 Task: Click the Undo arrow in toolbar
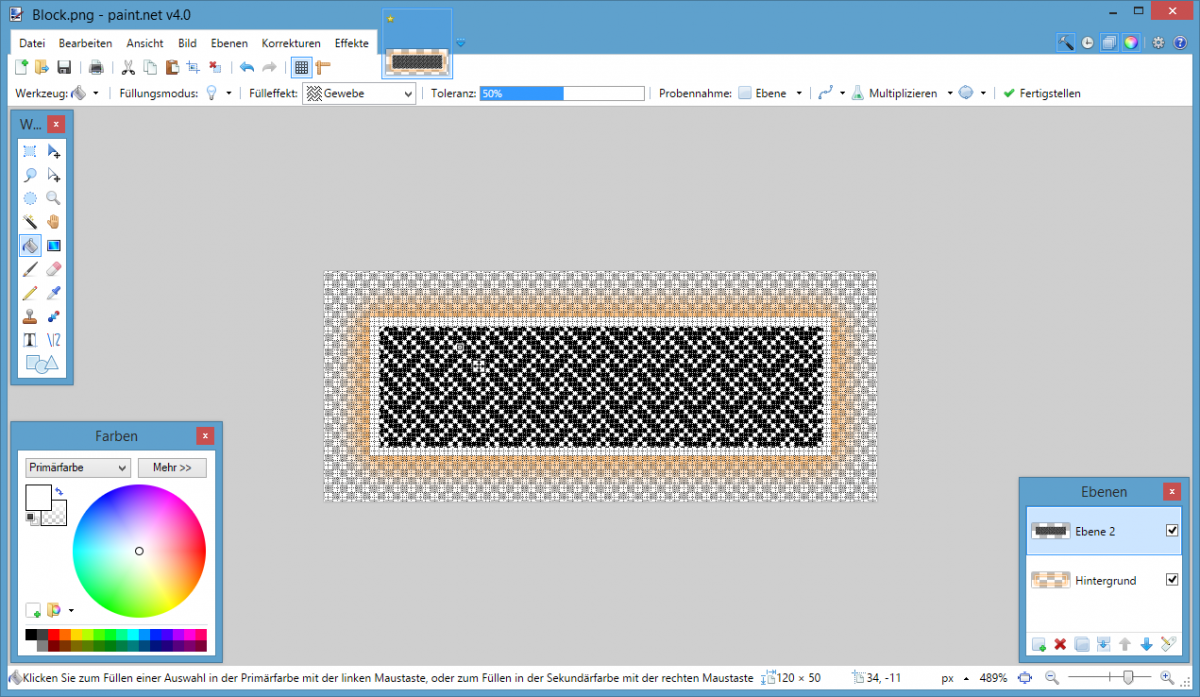click(247, 67)
